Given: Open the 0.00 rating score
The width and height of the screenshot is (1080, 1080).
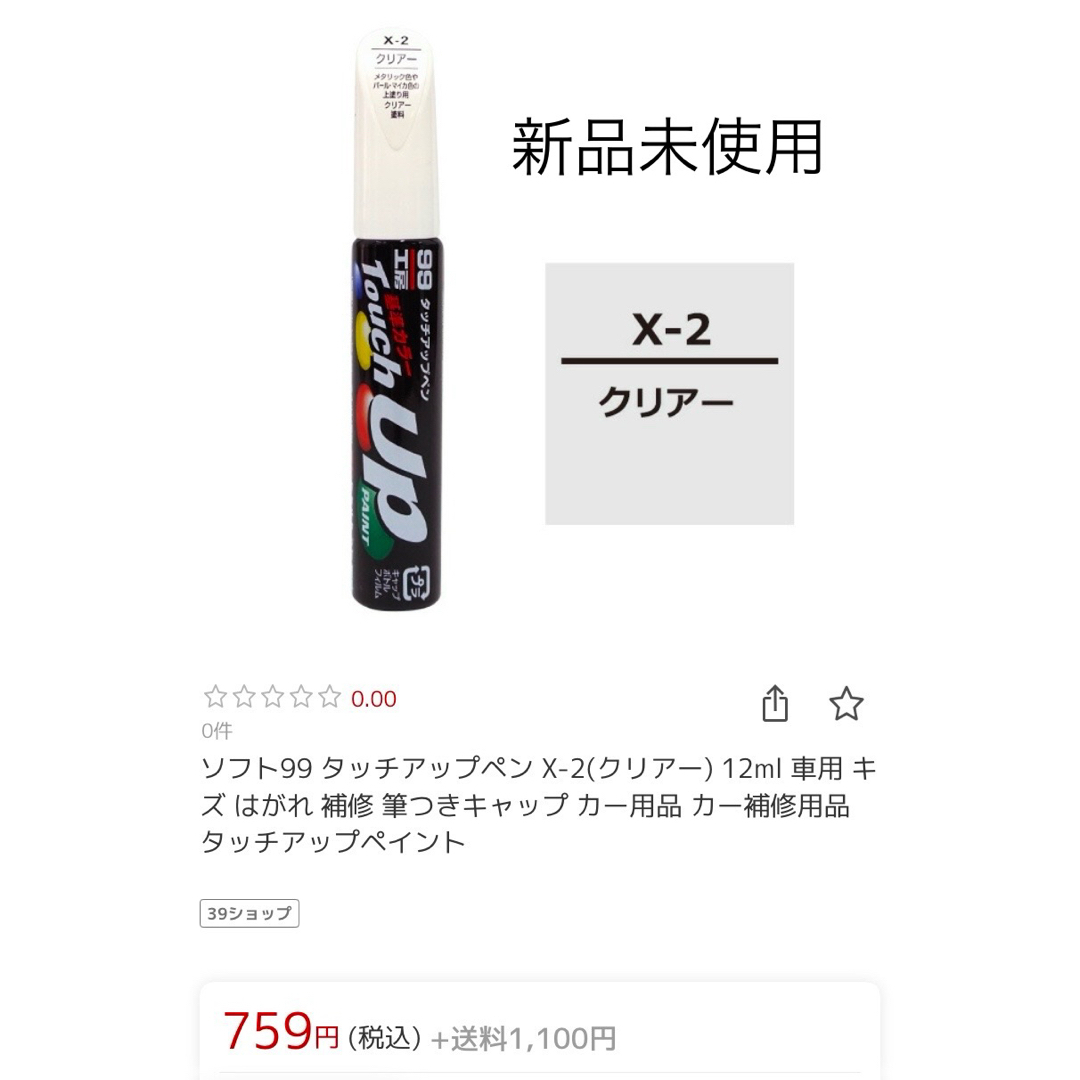Looking at the screenshot, I should [x=374, y=699].
